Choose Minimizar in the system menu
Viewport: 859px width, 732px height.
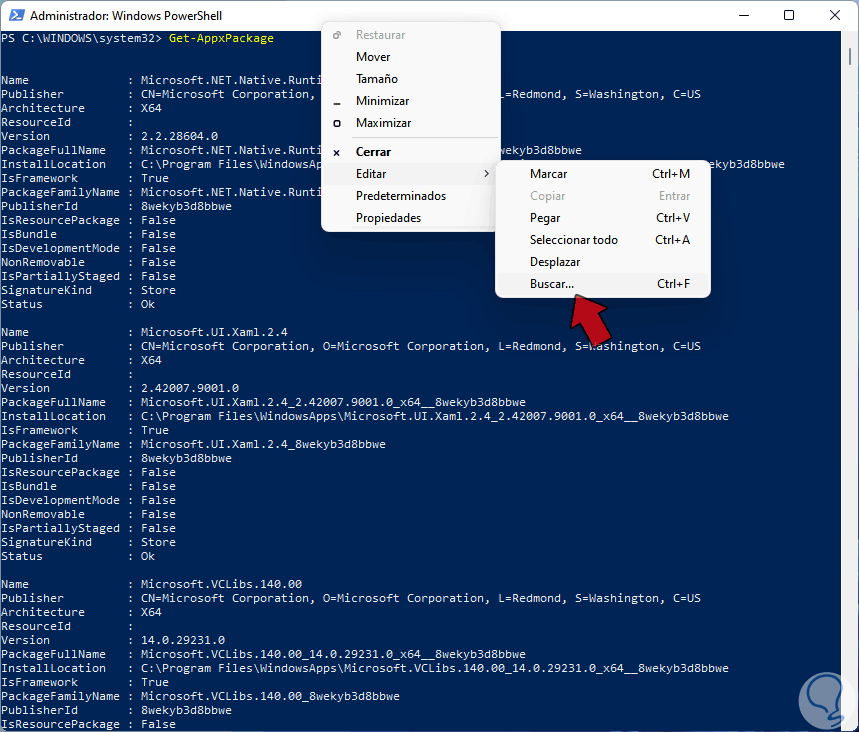(411, 101)
